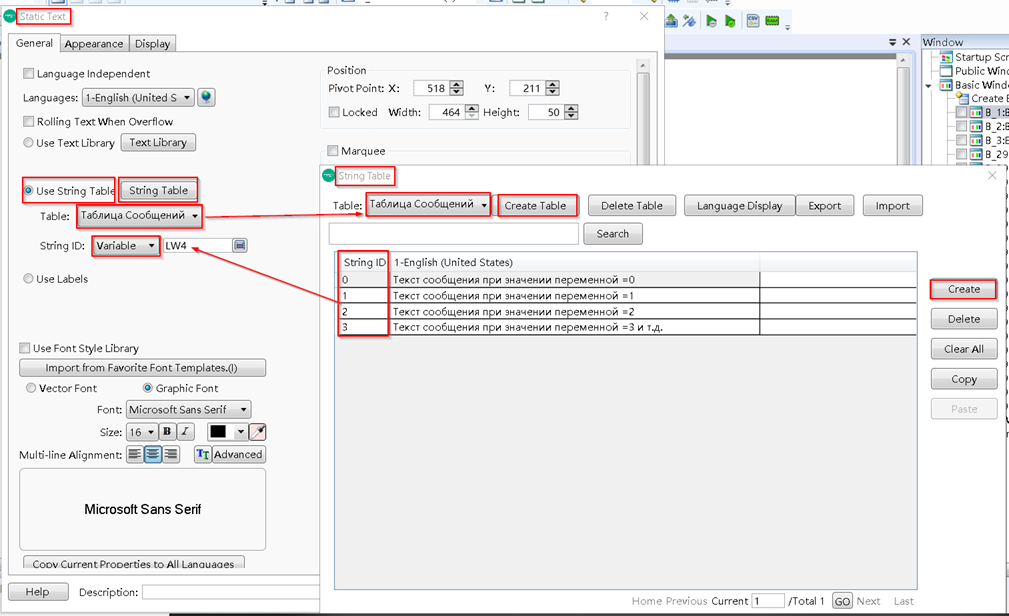
Task: Open address browser icon next to LW4
Action: (240, 245)
